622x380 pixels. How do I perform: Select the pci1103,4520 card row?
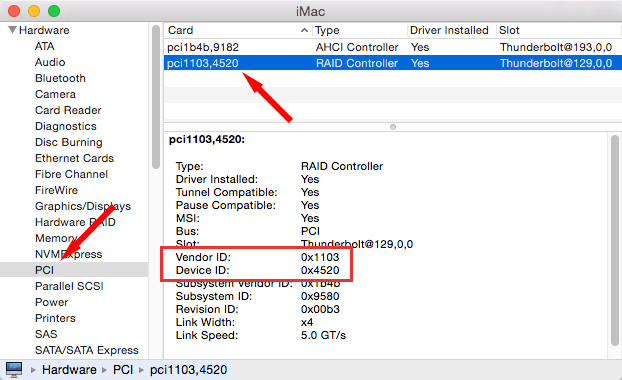coord(393,63)
